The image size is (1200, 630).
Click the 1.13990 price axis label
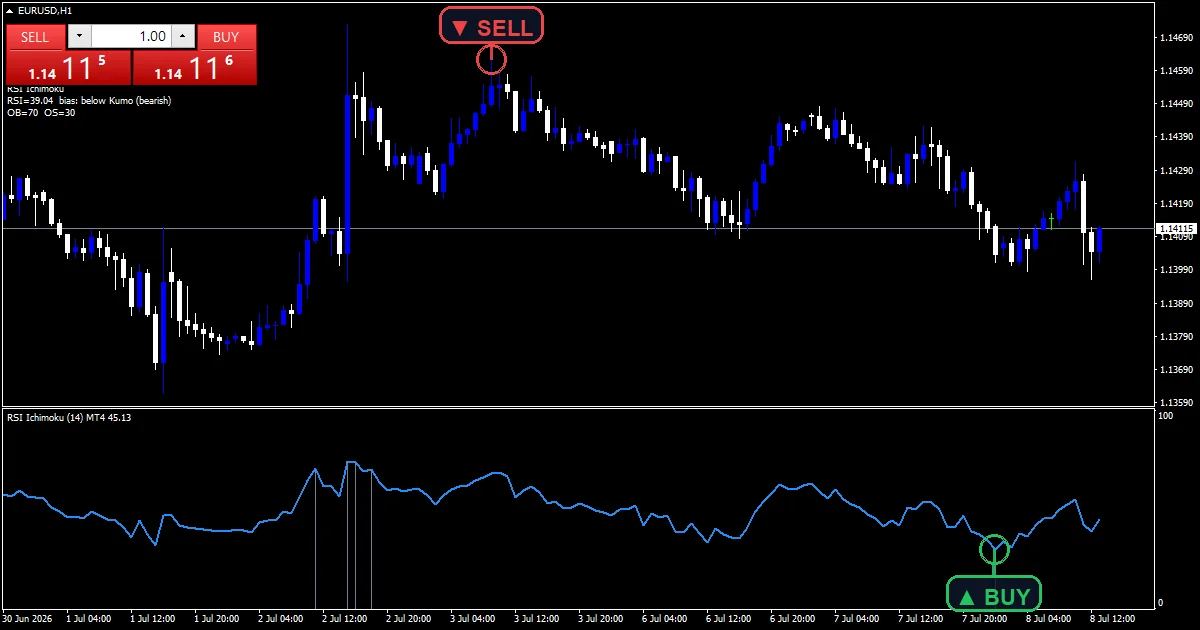tap(1176, 270)
